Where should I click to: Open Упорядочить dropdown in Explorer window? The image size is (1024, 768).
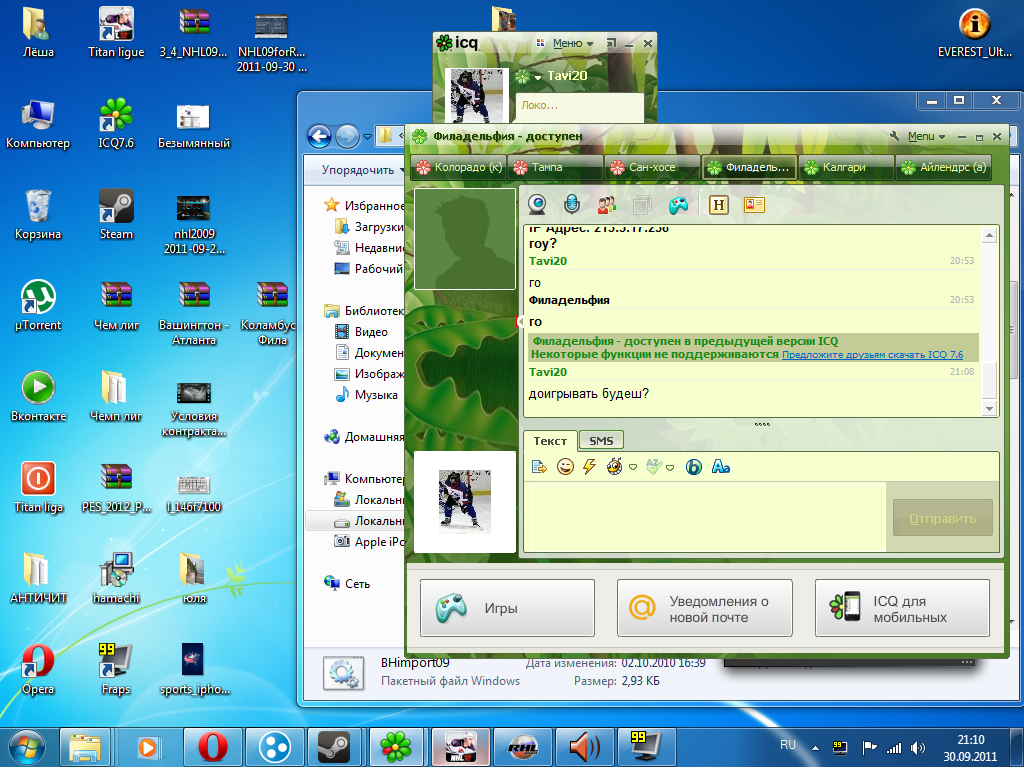click(361, 170)
